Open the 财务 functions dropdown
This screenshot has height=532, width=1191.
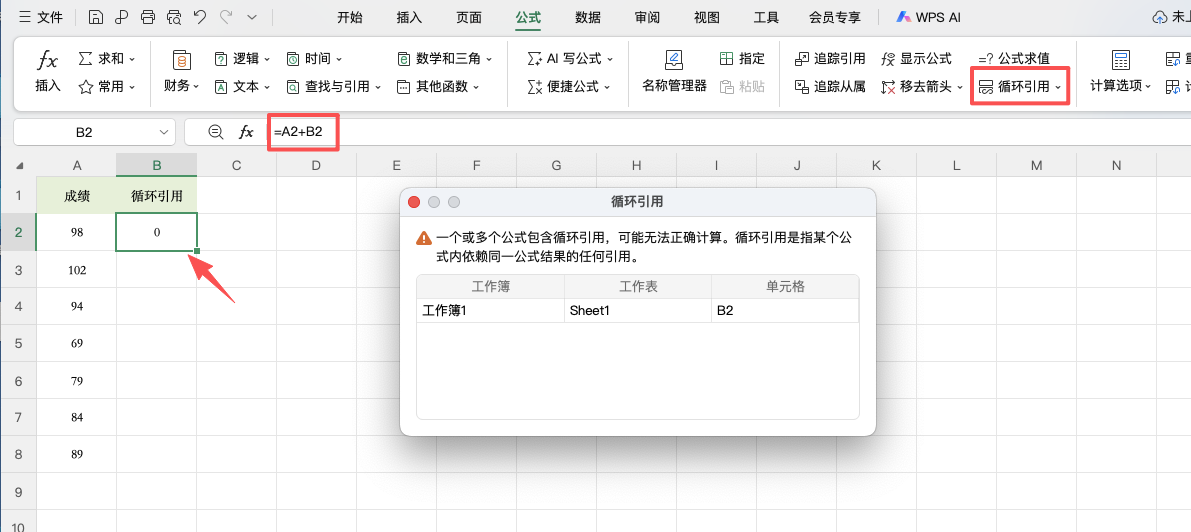tap(182, 72)
